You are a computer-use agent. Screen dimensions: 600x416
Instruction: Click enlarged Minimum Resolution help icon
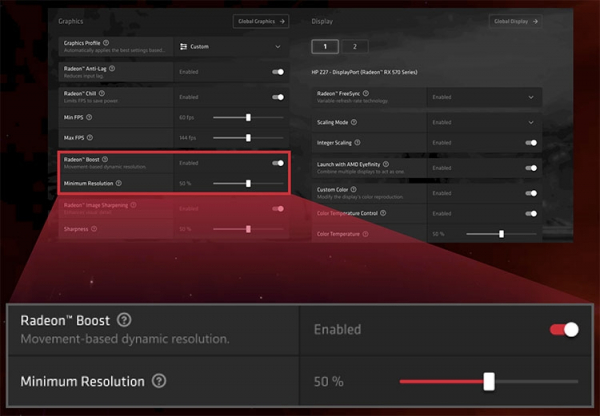[159, 381]
